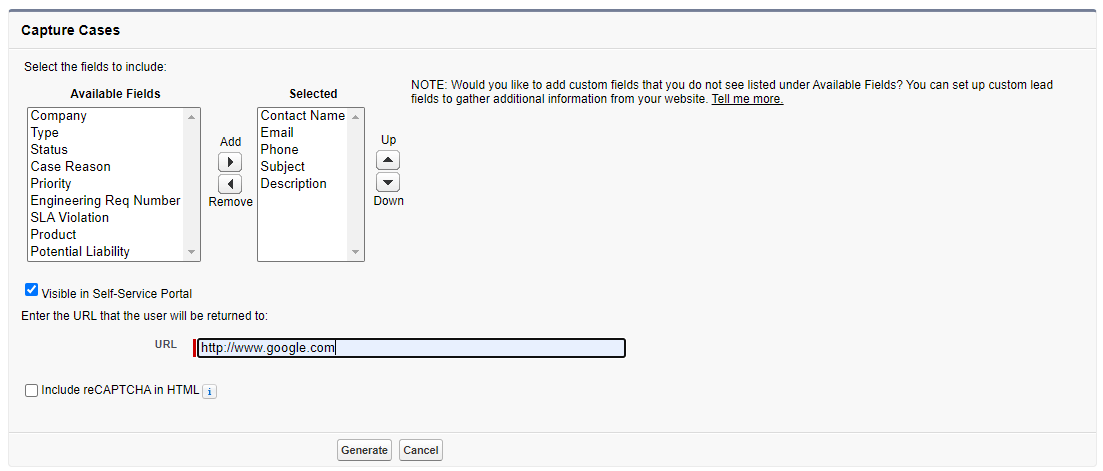Viewport: 1103px width, 471px height.
Task: Select Priority in Available Fields
Action: pyautogui.click(x=51, y=184)
